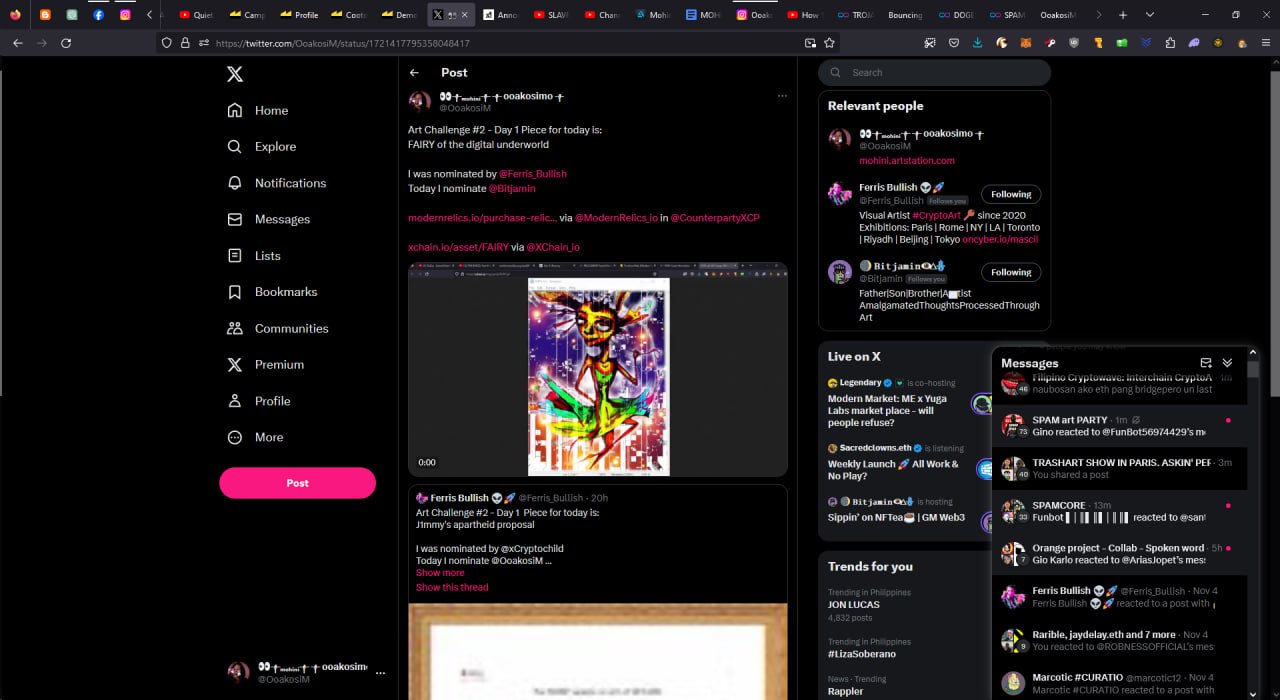Expand the list-all-tabs dropdown arrow
Image resolution: width=1280 pixels, height=700 pixels.
point(1150,15)
